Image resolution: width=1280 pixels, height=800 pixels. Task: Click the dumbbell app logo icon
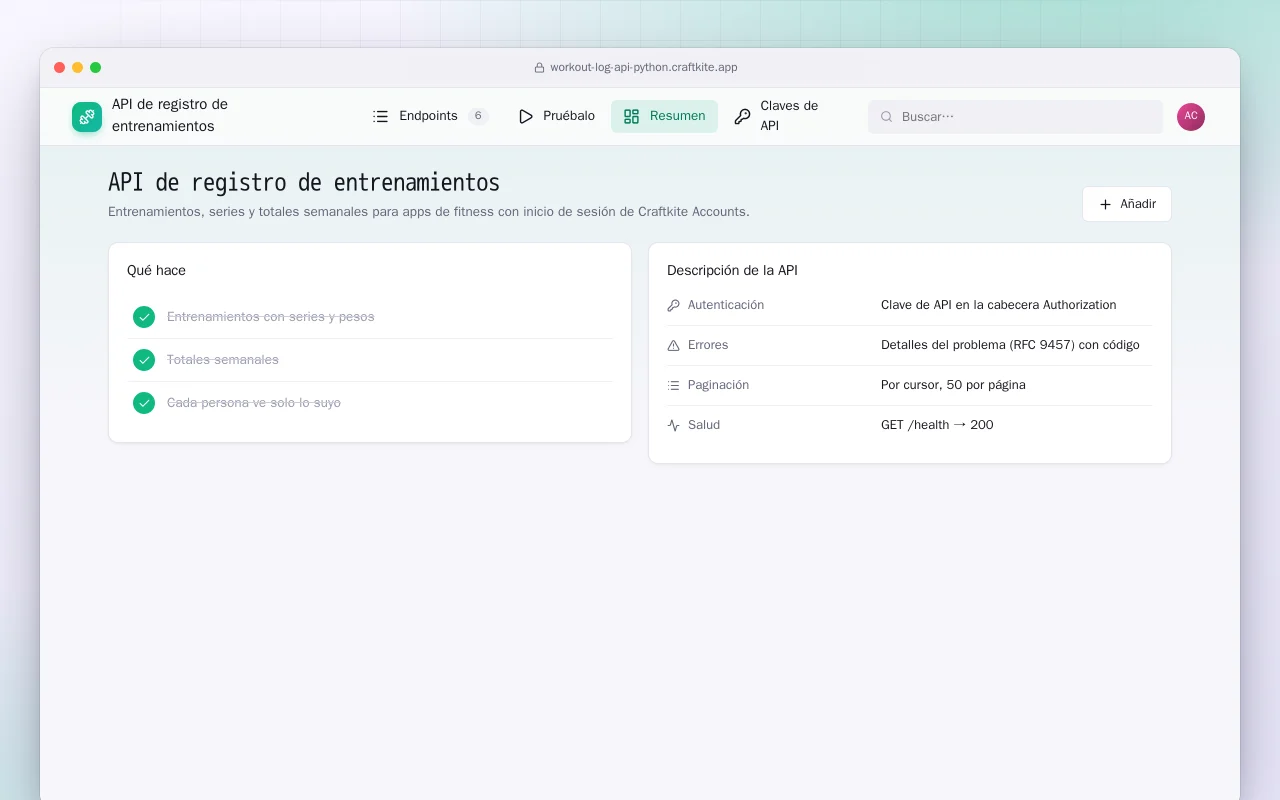[x=87, y=117]
